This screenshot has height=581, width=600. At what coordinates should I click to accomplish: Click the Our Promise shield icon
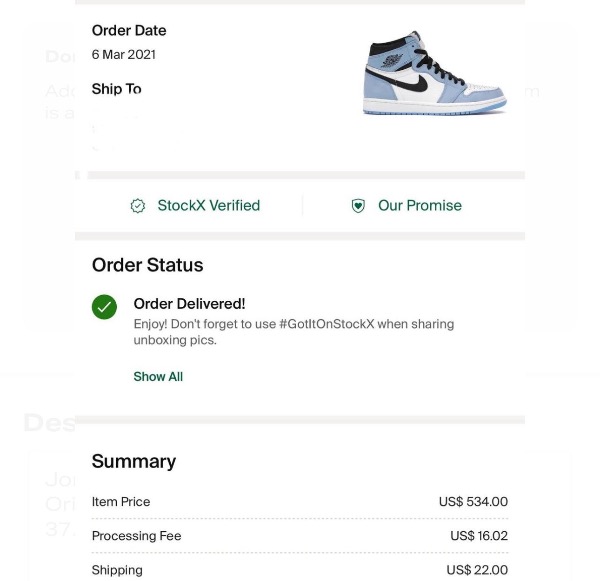pos(358,206)
